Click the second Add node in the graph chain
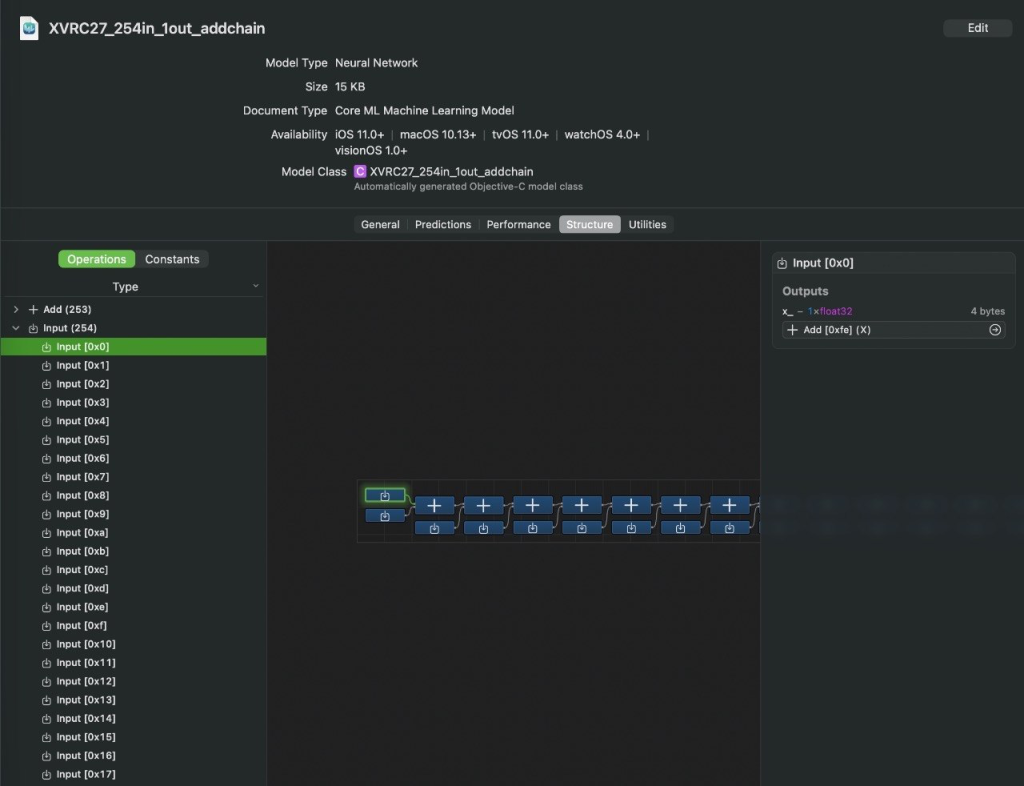 coord(483,505)
